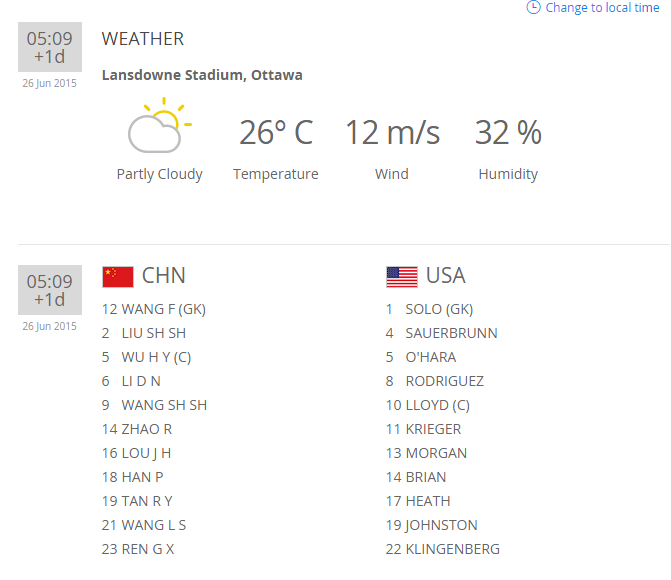Click Lansdowne Stadium, Ottawa venue text
Viewport: 671px width, 580px height.
[x=202, y=75]
